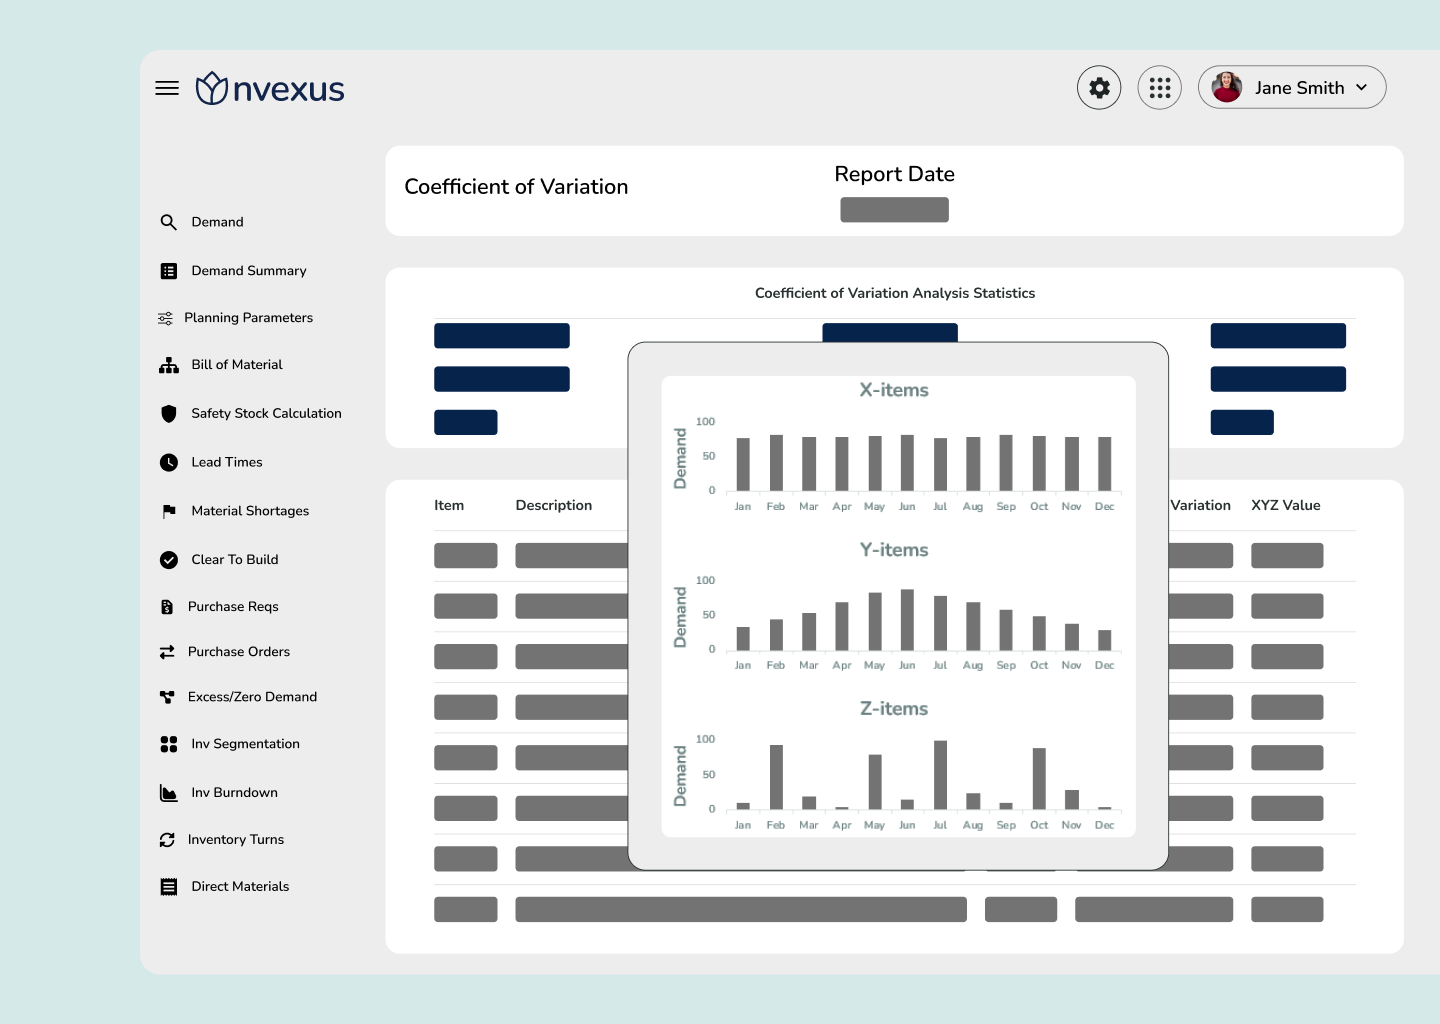Click the Demand search icon
This screenshot has height=1024, width=1440.
(169, 222)
